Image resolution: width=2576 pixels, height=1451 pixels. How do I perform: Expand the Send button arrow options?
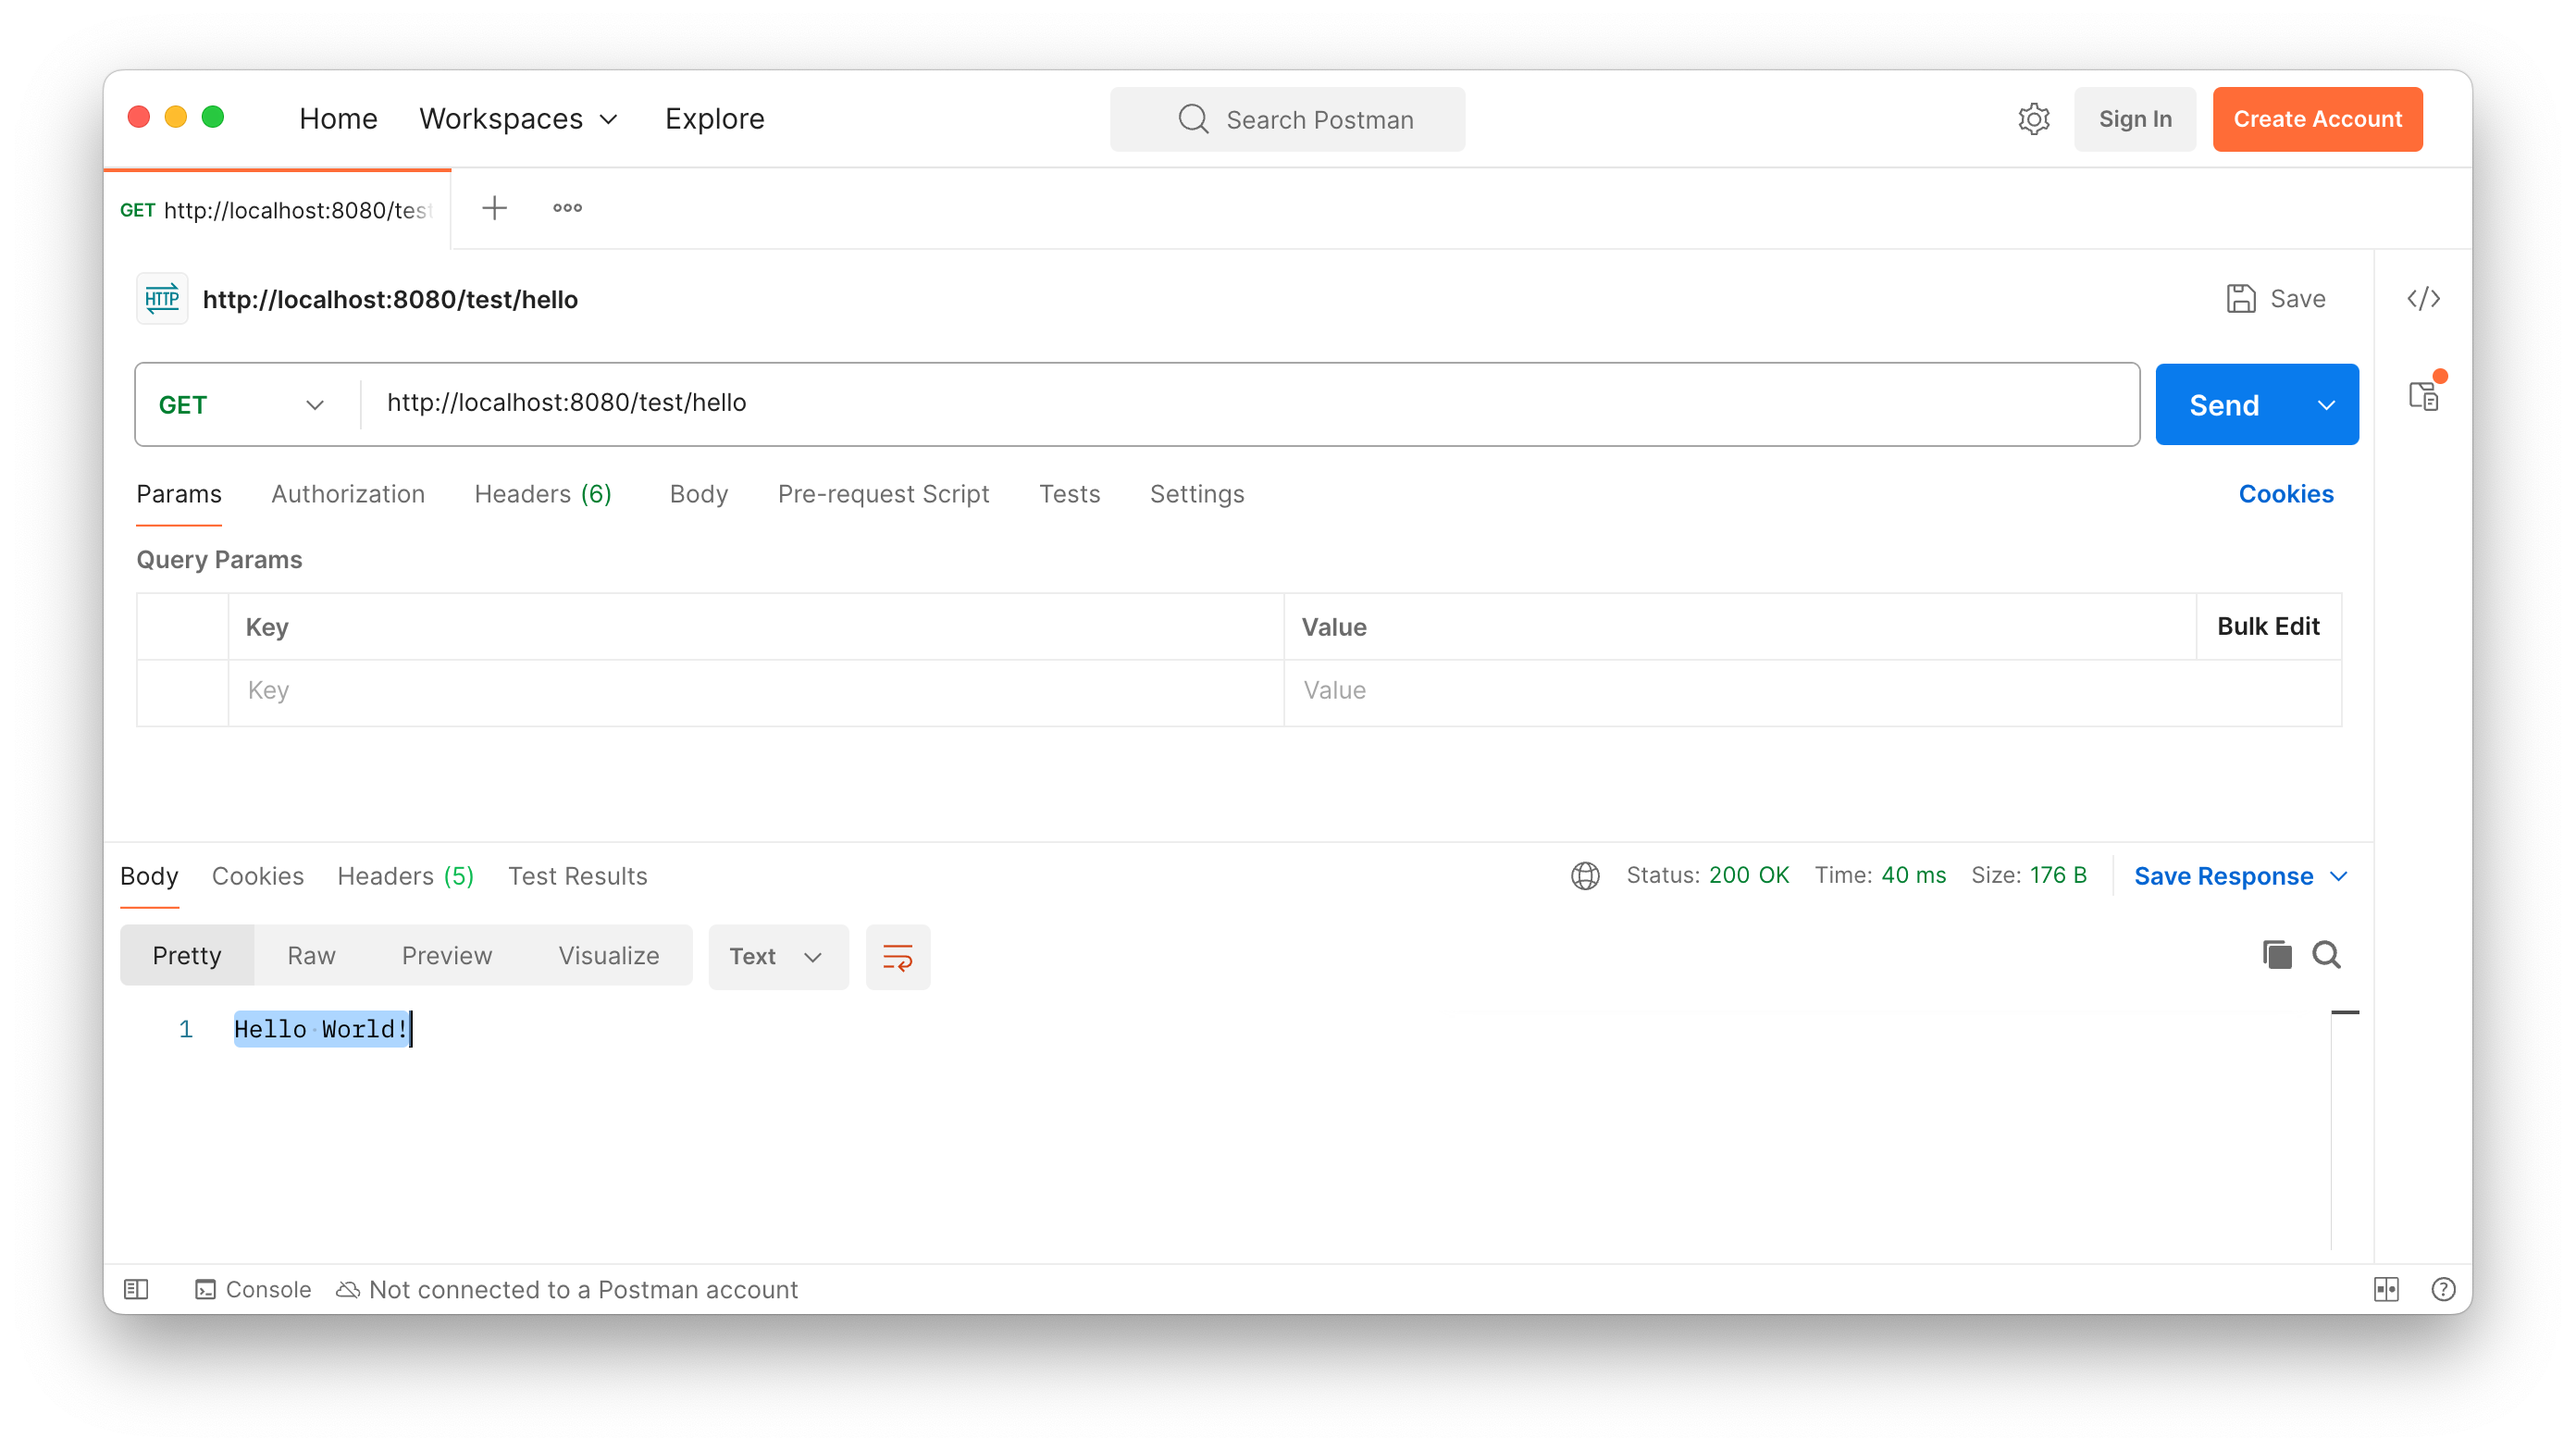(2326, 405)
